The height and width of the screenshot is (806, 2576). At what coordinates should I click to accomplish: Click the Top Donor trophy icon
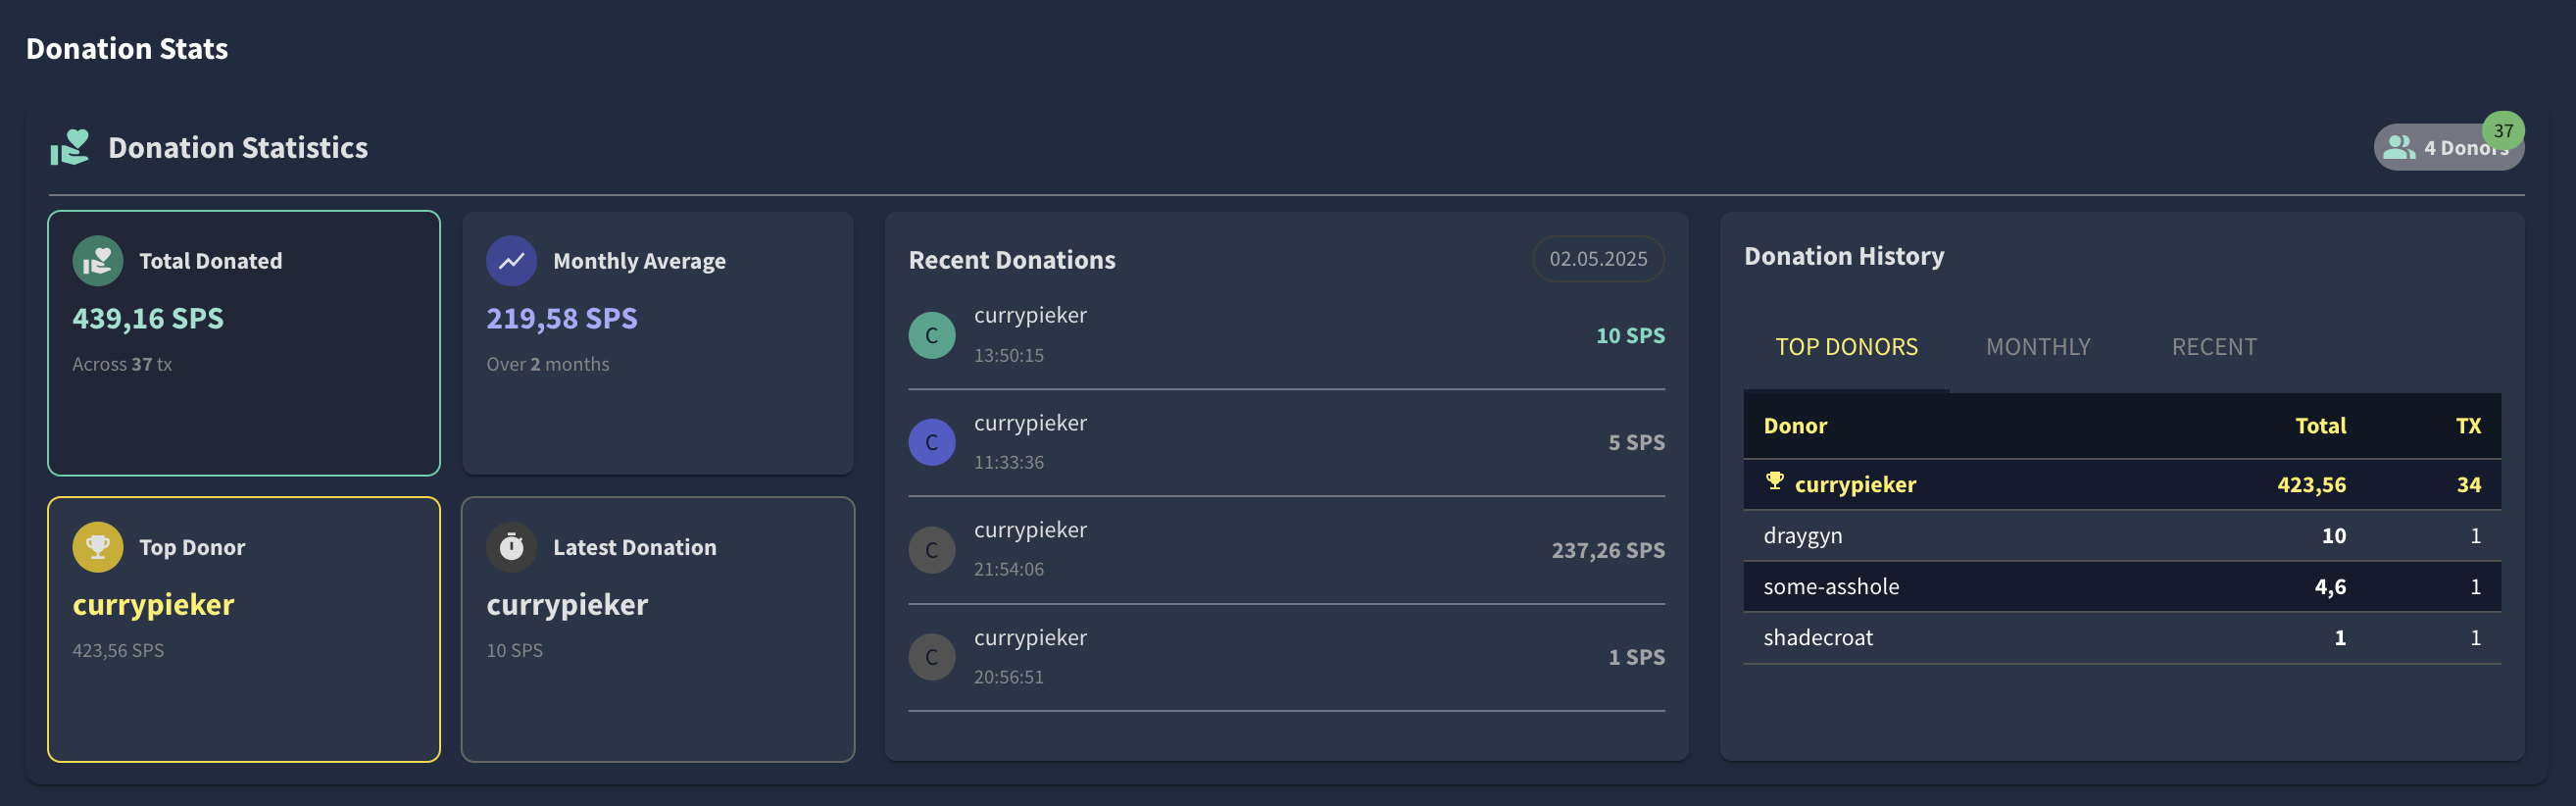coord(98,547)
